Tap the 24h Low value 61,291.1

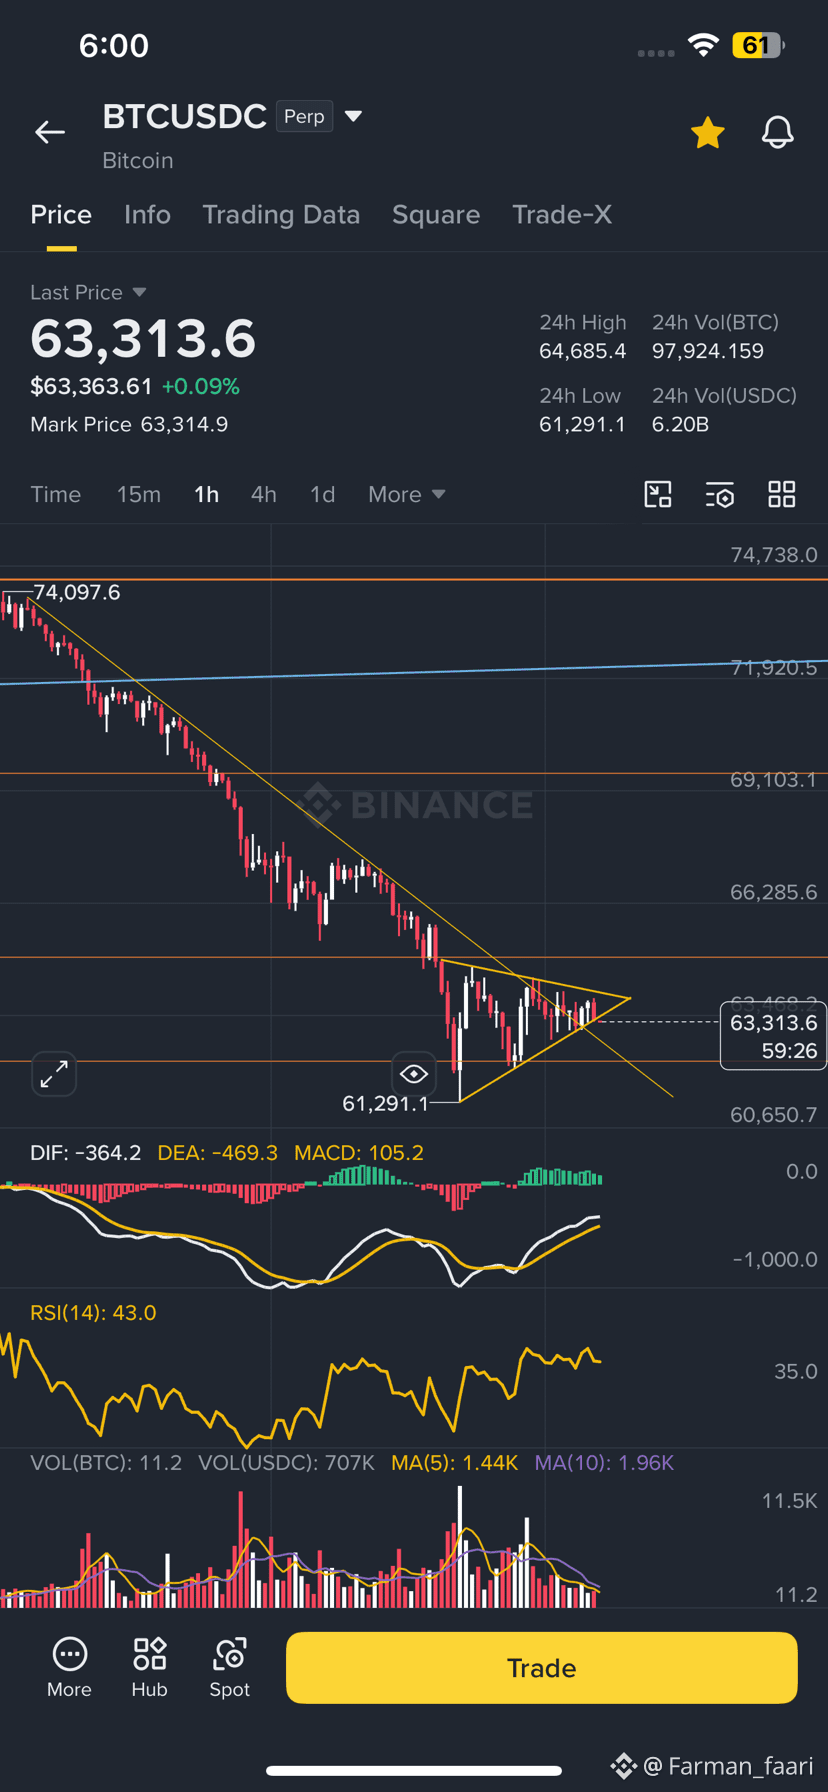(582, 424)
